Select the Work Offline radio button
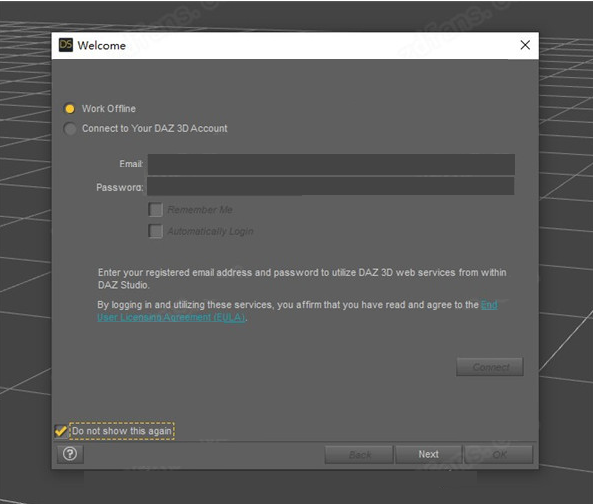The height and width of the screenshot is (504, 593). tap(70, 109)
